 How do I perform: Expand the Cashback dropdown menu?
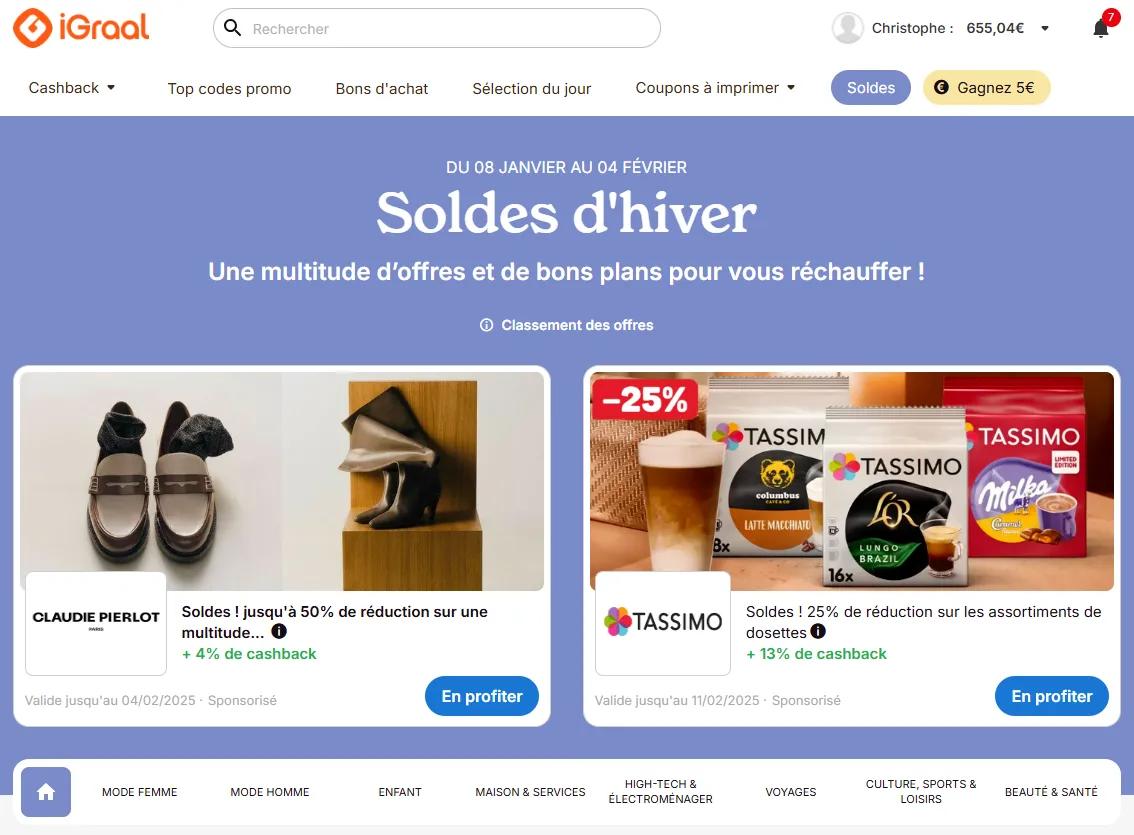72,87
